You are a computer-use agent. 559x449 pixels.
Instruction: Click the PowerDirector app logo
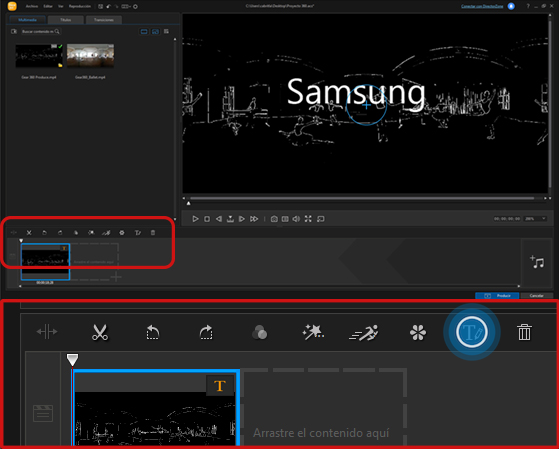pyautogui.click(x=12, y=6)
